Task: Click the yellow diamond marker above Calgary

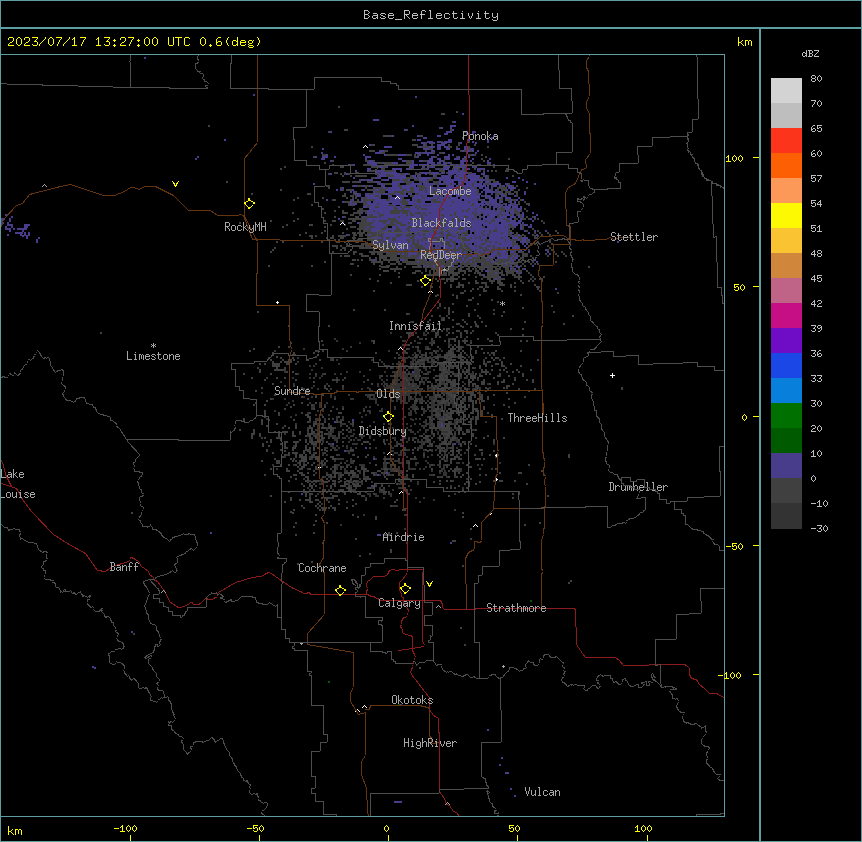Action: pos(405,589)
